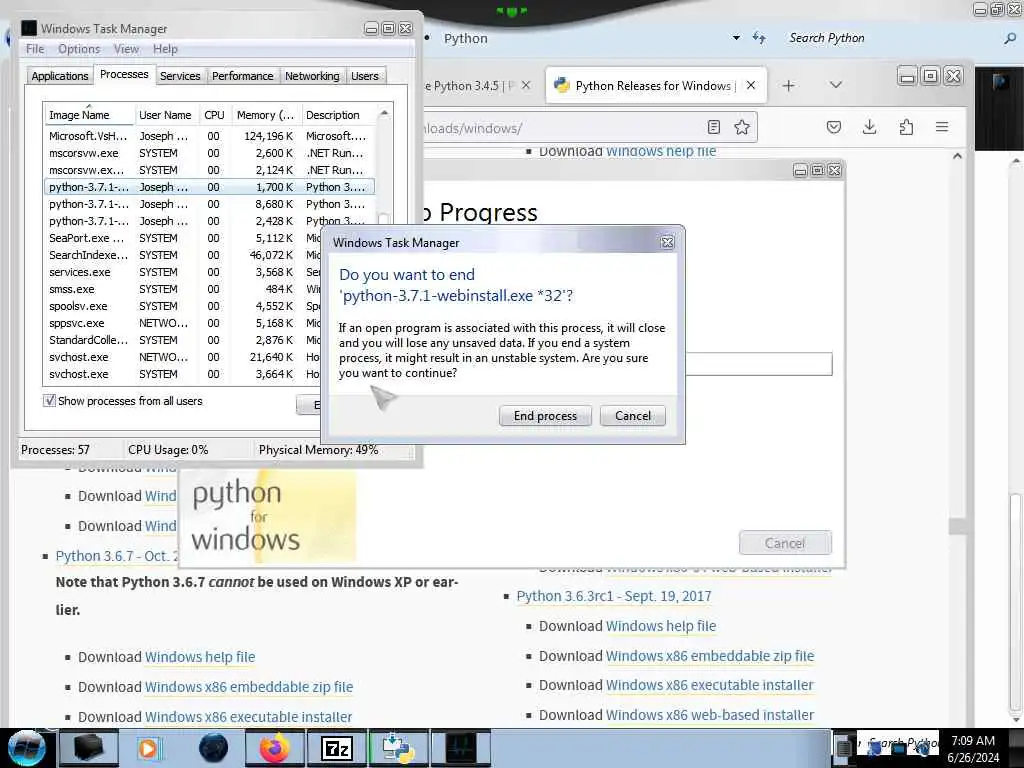Select Python Releases for Windows tab

click(x=655, y=86)
